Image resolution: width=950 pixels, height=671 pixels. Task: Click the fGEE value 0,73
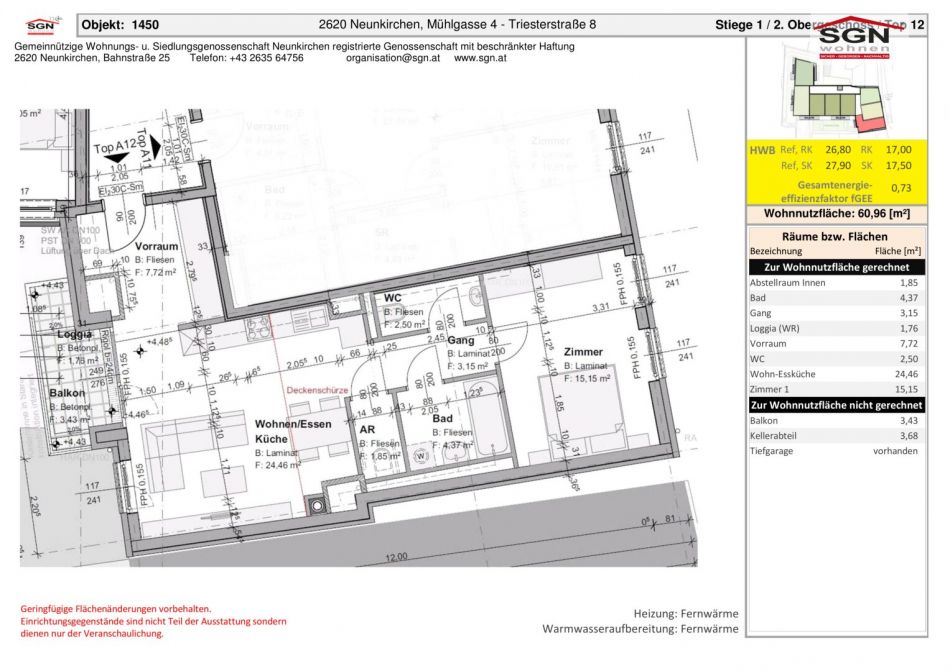(901, 188)
